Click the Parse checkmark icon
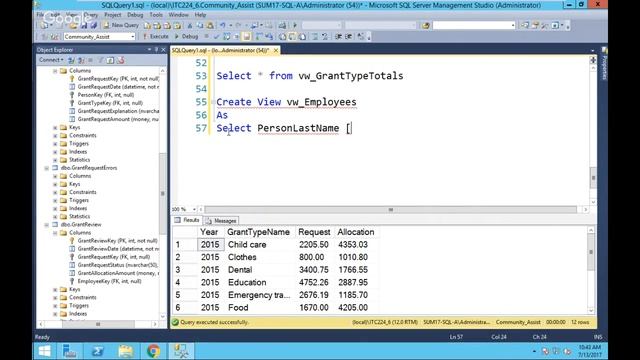Viewport: 640px width, 360px height. click(217, 36)
